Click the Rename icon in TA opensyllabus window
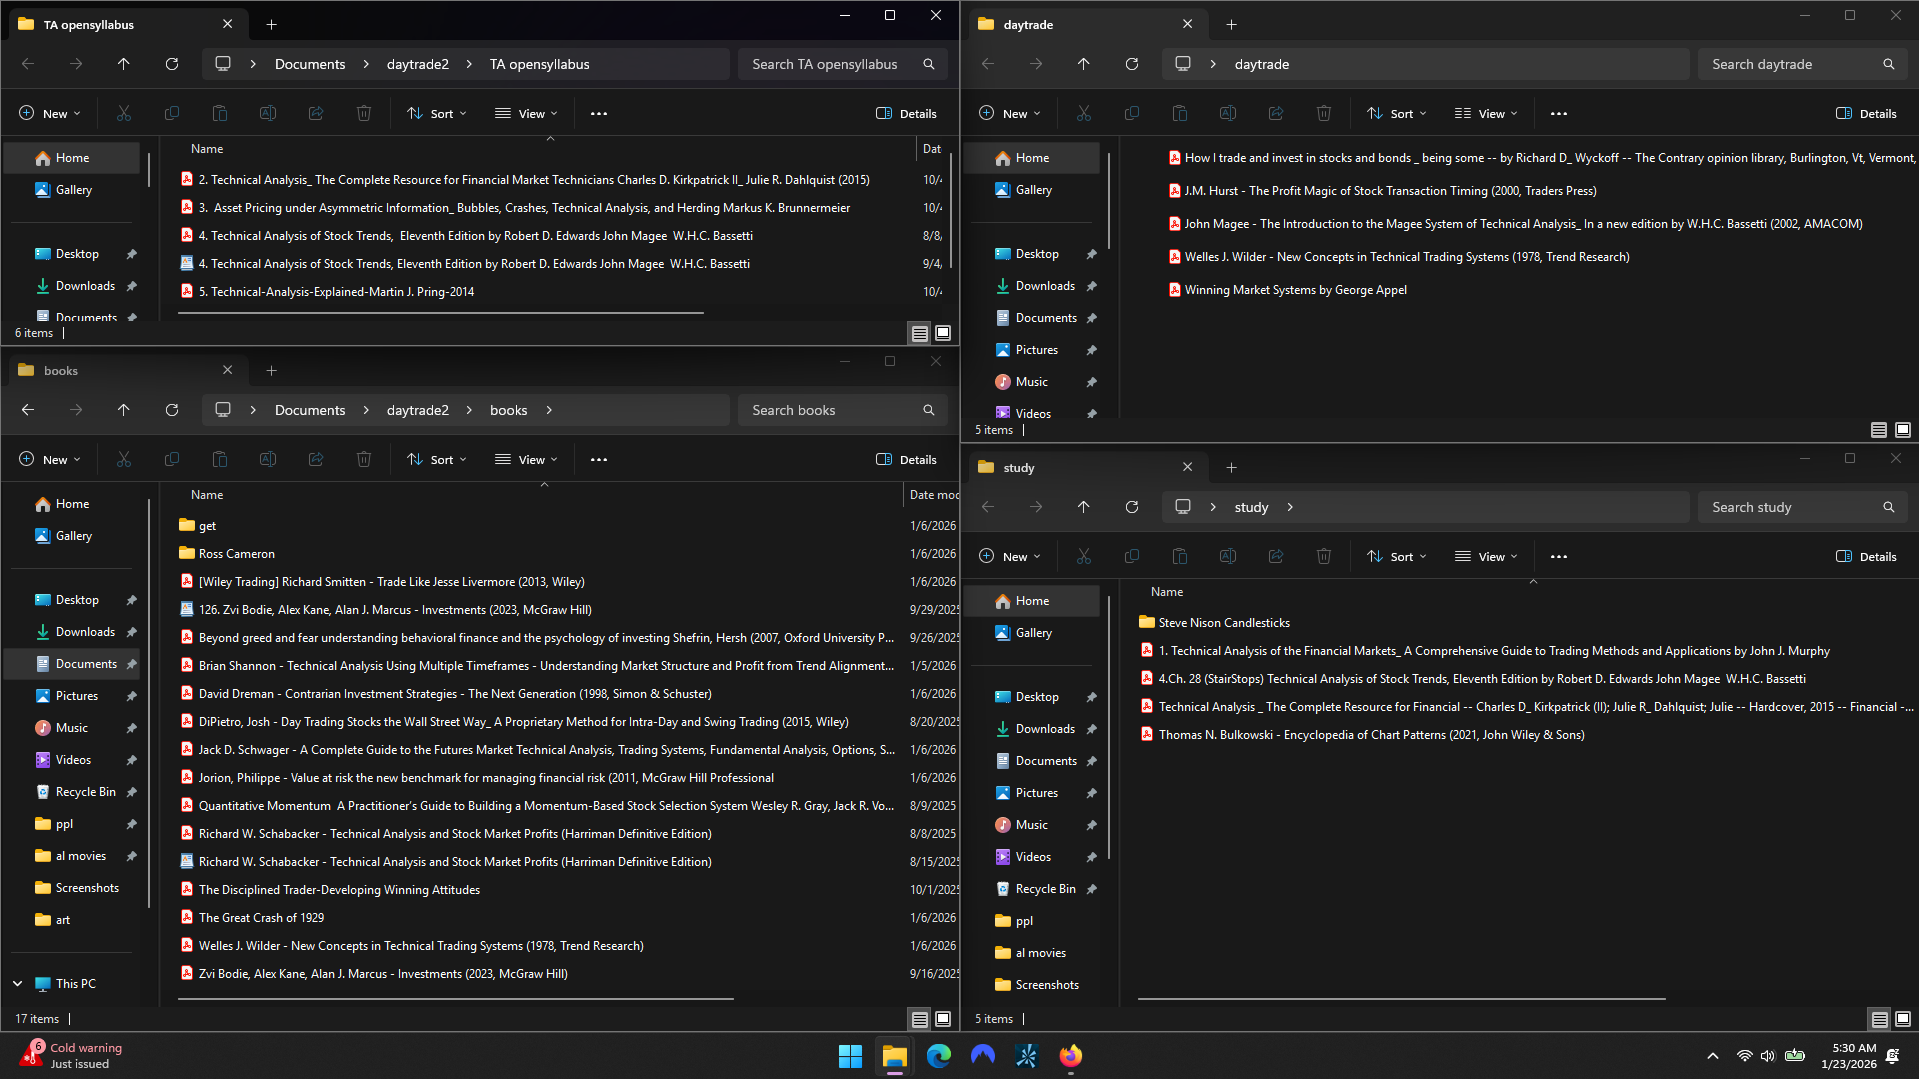 click(268, 114)
